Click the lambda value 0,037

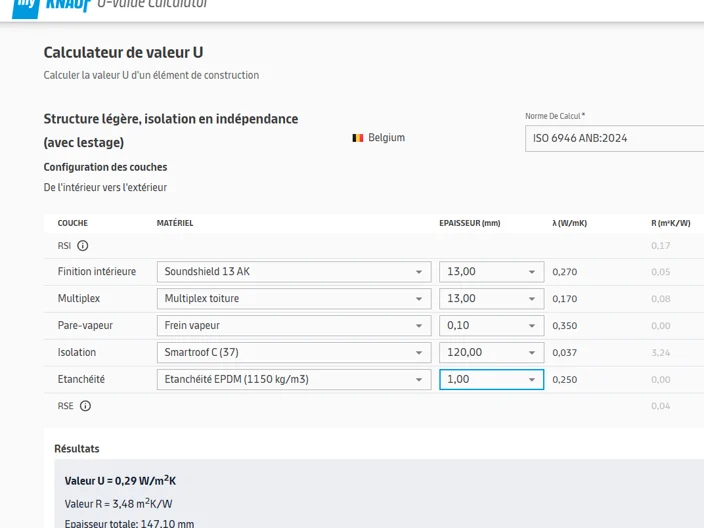click(x=565, y=352)
